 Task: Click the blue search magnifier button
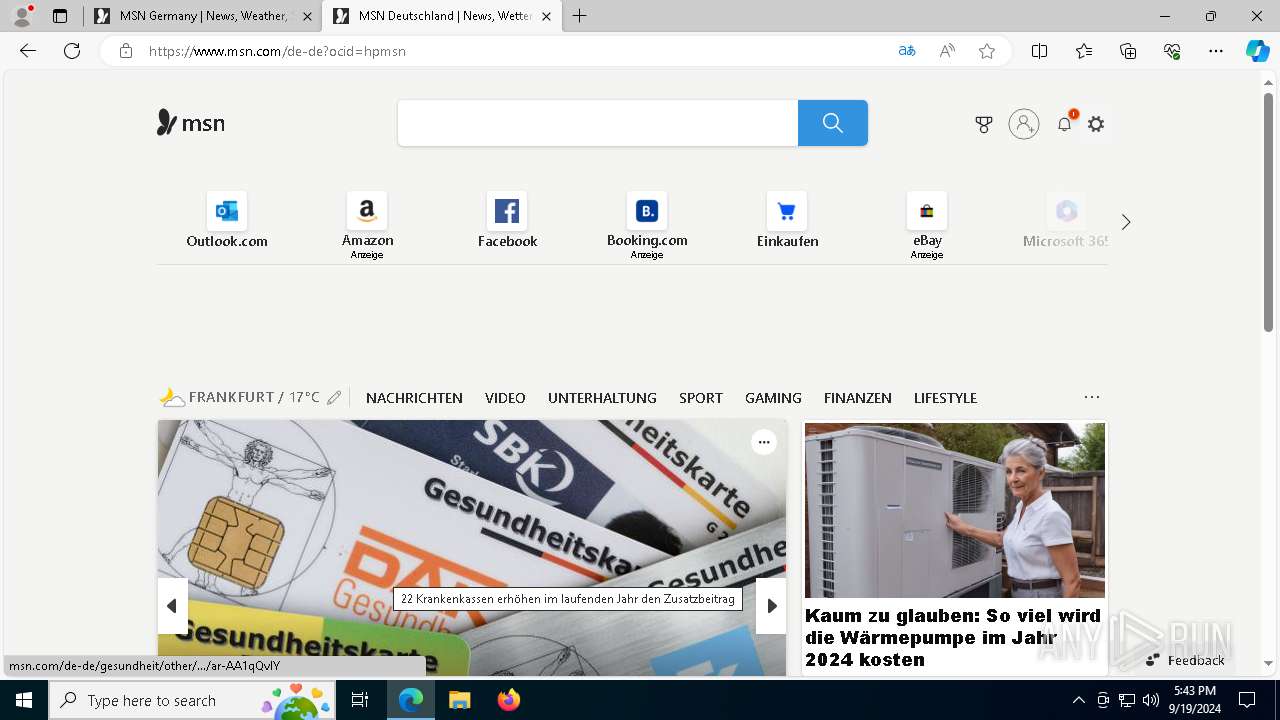(x=833, y=123)
